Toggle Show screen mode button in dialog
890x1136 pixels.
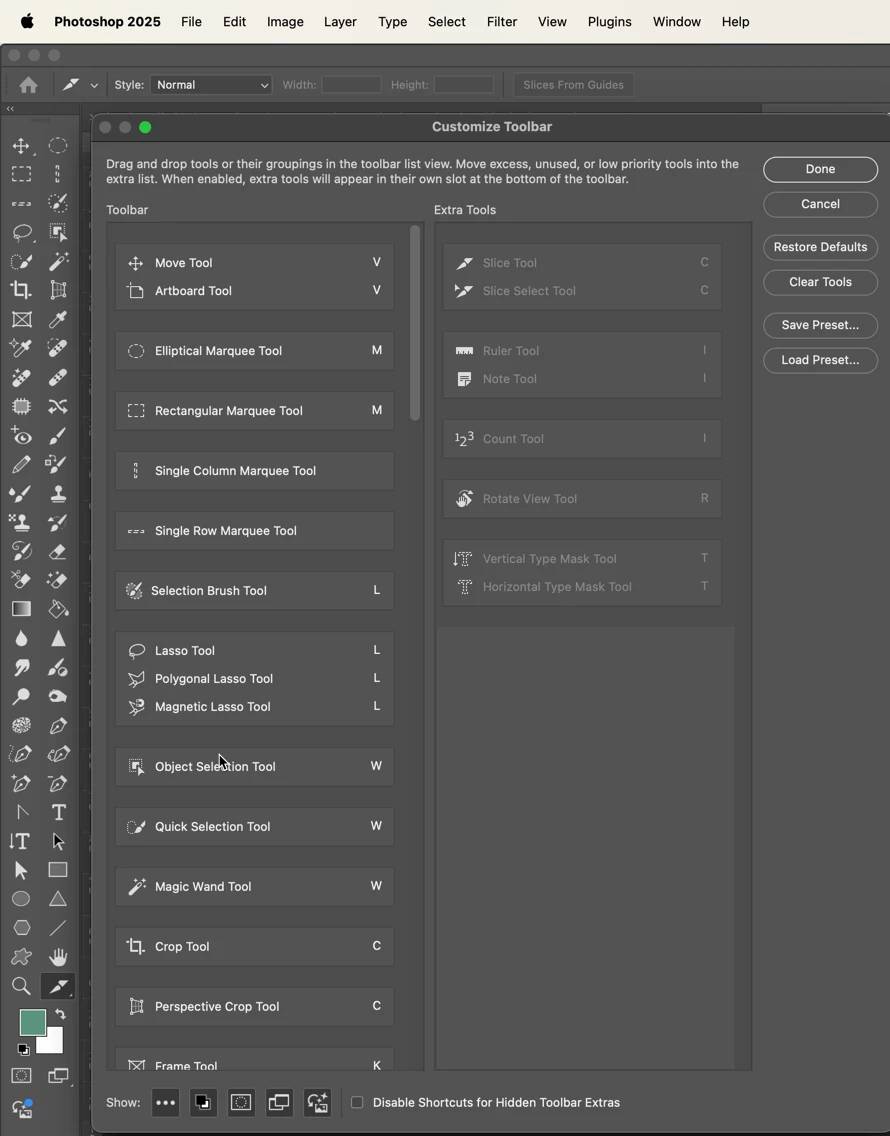click(279, 1103)
